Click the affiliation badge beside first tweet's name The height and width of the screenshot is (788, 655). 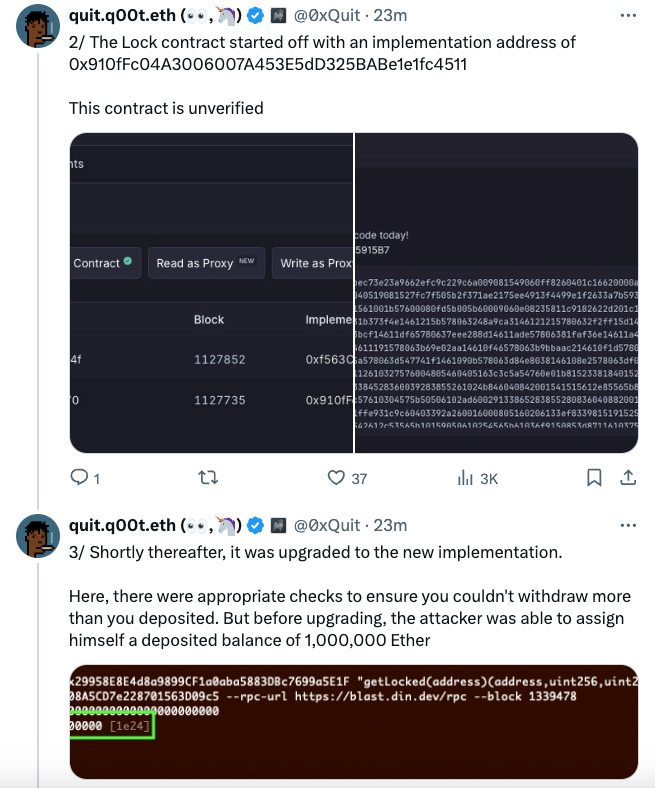(x=278, y=16)
